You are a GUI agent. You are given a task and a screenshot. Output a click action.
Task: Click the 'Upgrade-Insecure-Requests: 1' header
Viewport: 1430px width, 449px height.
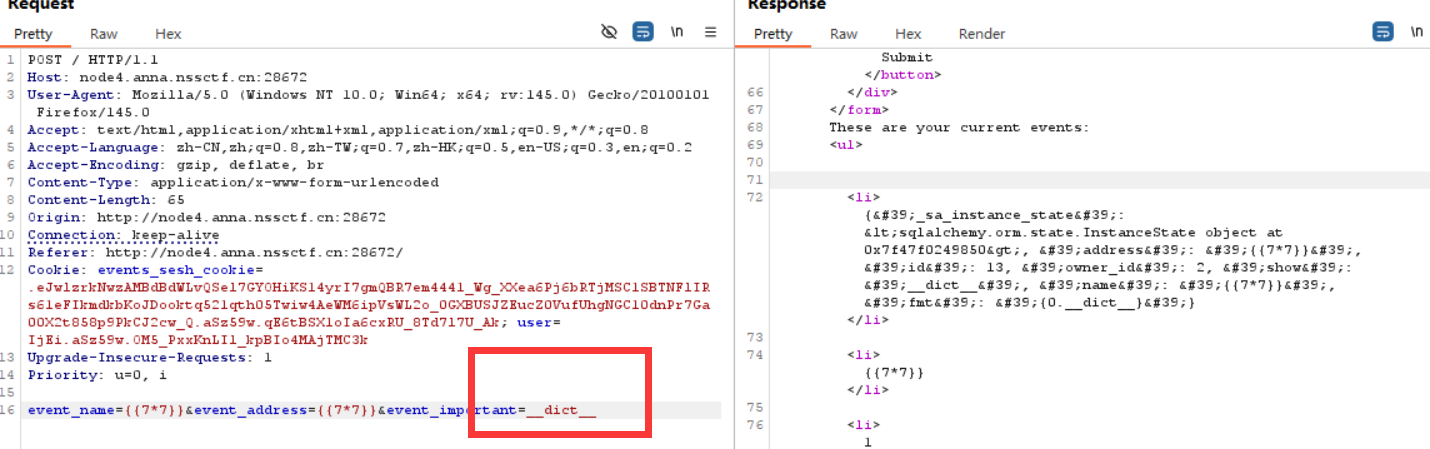pos(149,358)
